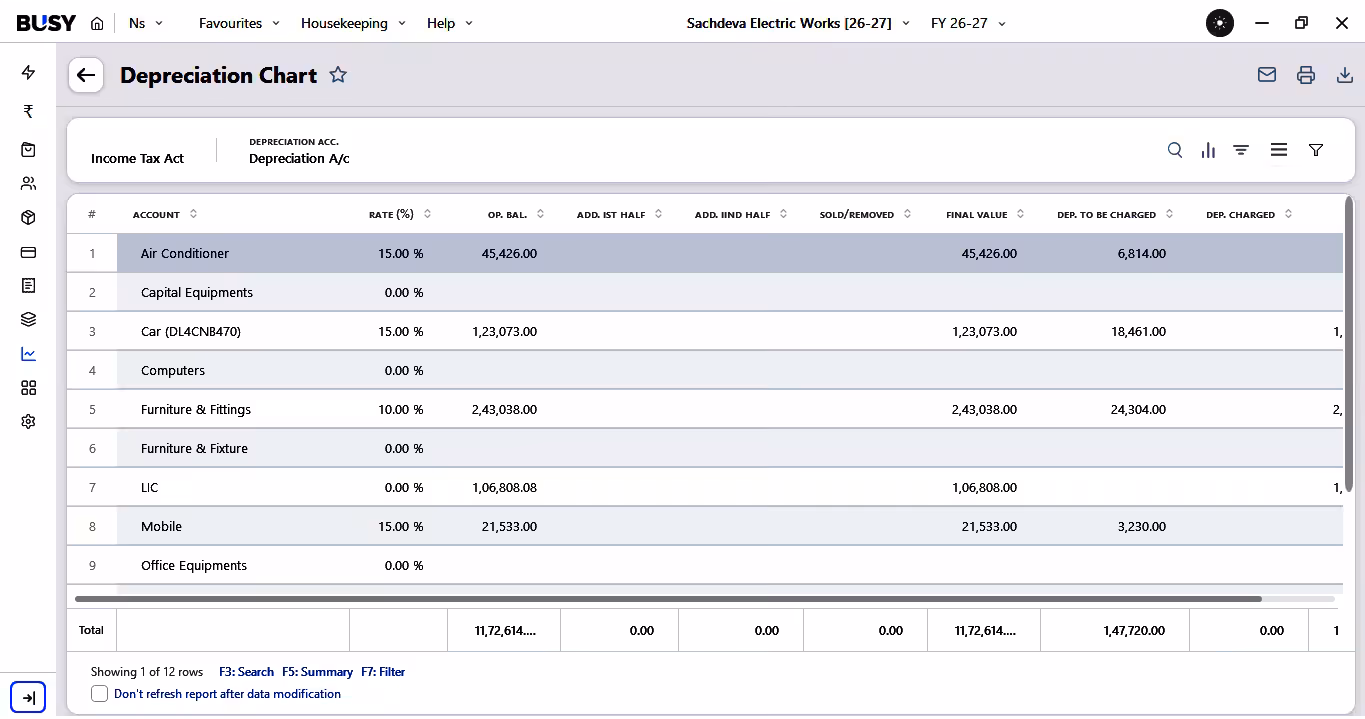The width and height of the screenshot is (1365, 719).
Task: Open the grid modules sidebar icon
Action: click(x=28, y=388)
